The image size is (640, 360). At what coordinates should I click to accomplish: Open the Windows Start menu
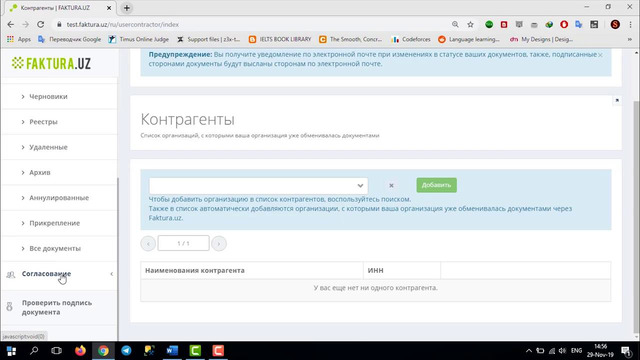click(11, 351)
